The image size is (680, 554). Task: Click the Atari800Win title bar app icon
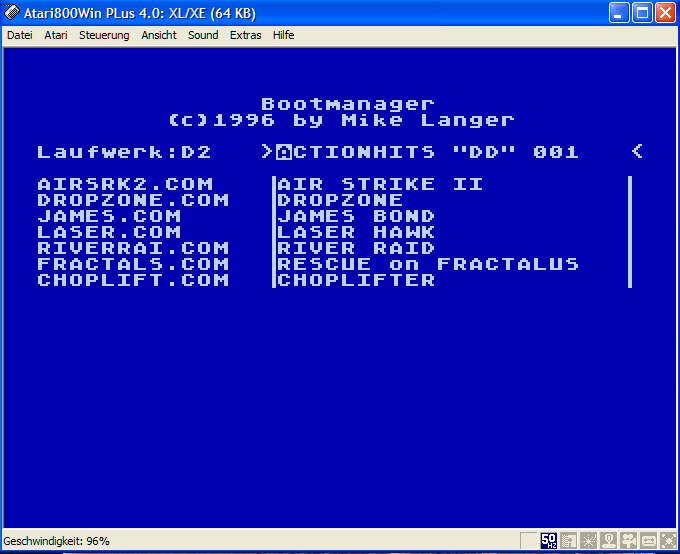click(x=12, y=13)
